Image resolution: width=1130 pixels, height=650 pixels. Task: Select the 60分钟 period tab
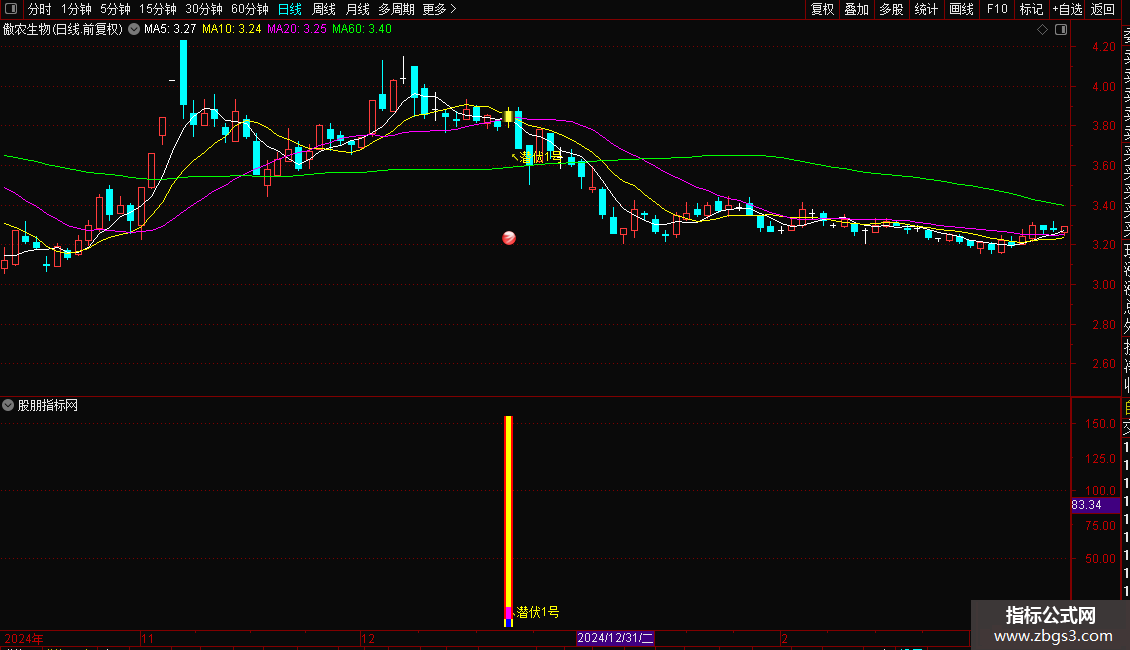[249, 9]
